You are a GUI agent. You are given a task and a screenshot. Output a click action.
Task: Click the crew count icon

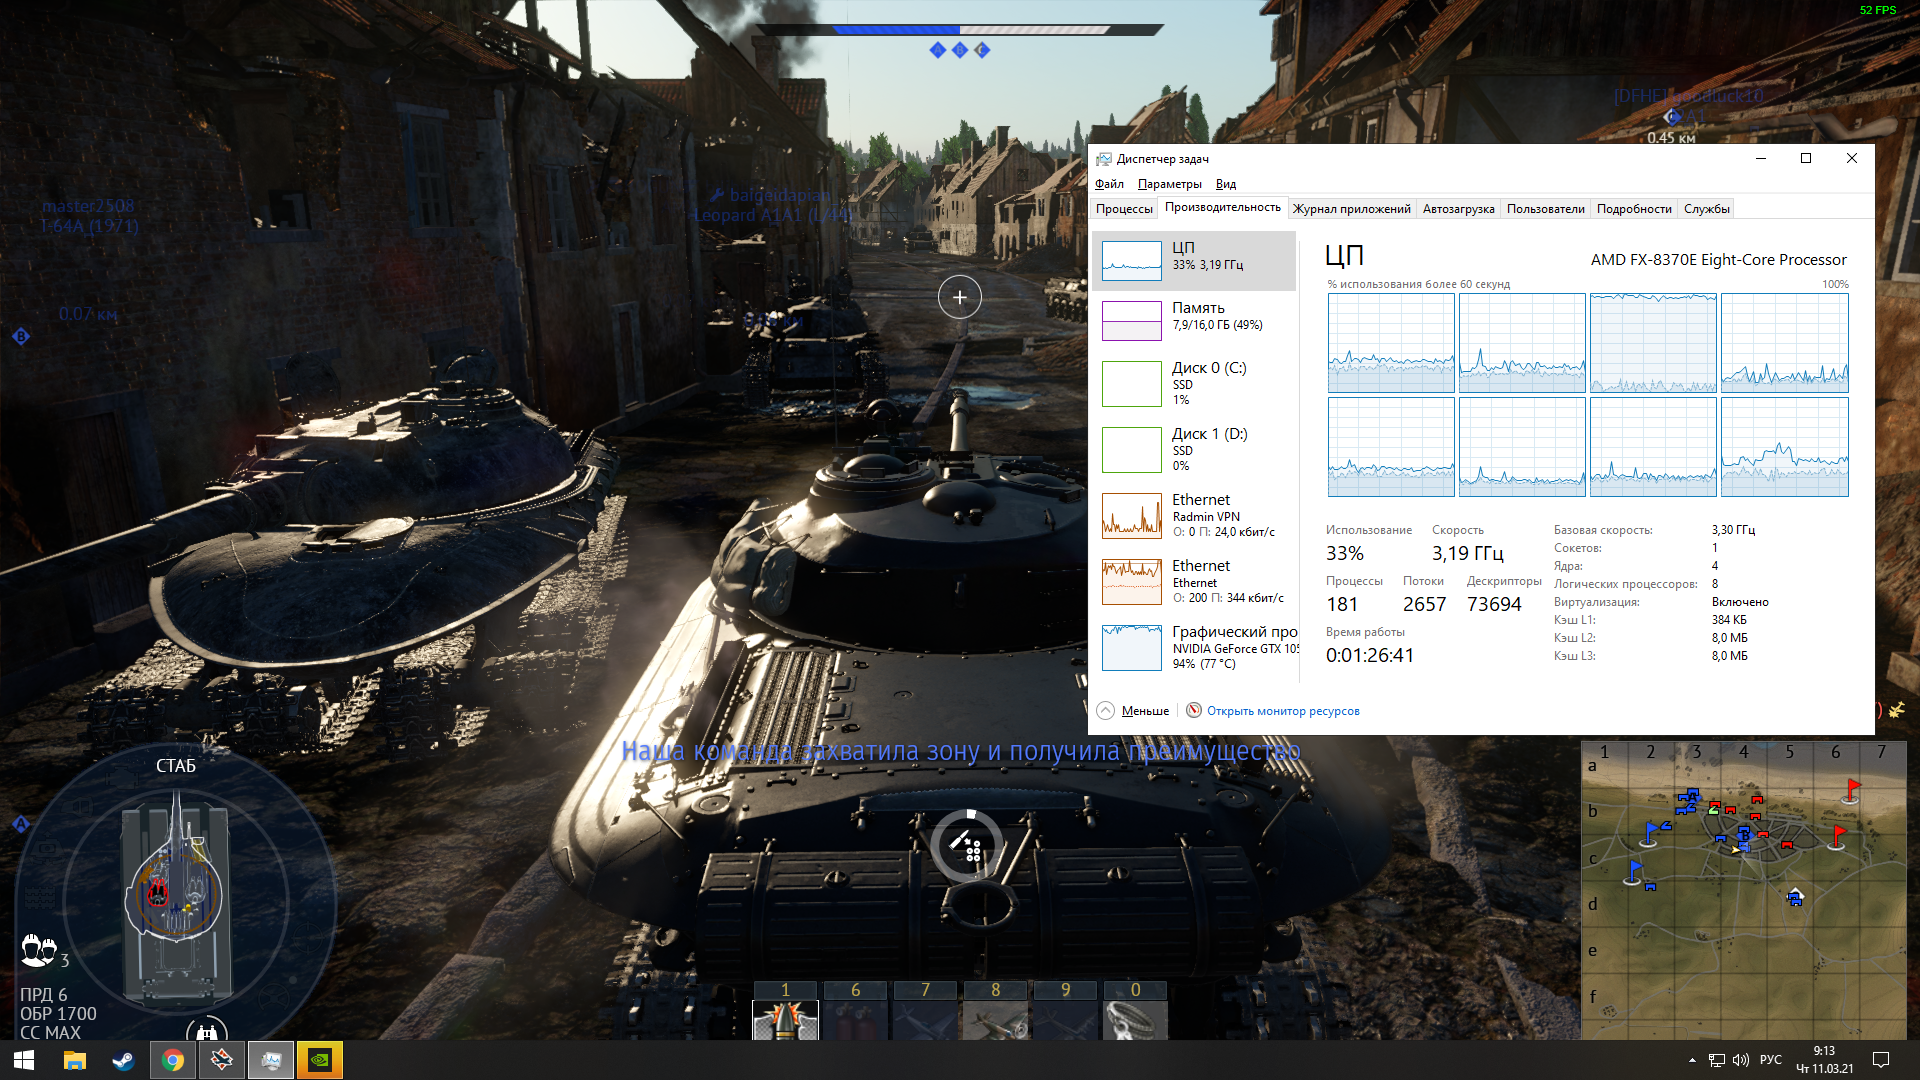[38, 950]
